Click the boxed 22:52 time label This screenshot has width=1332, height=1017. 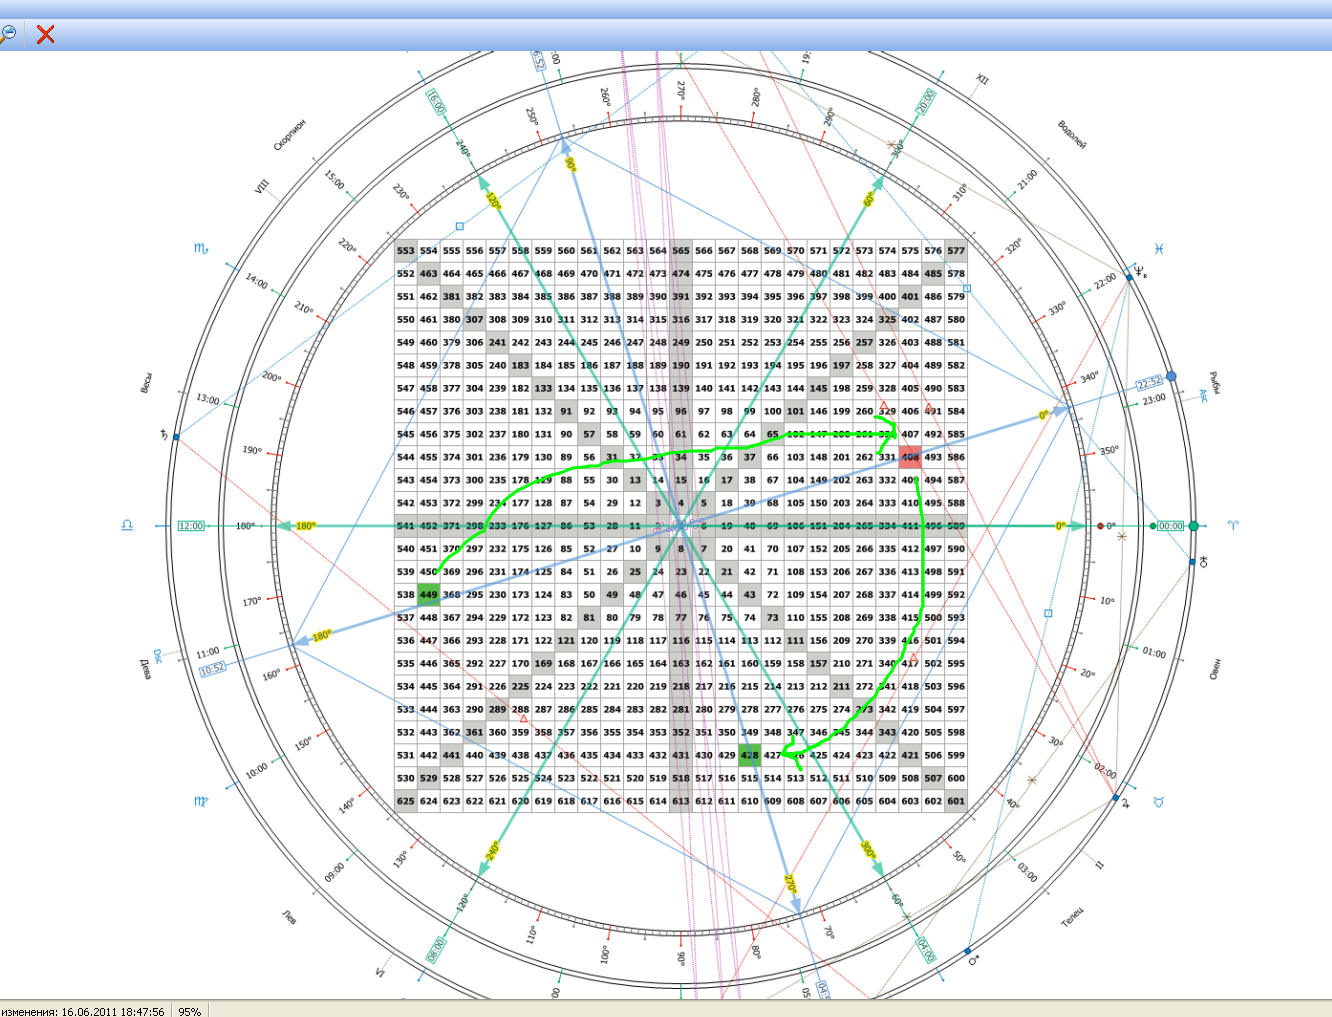[1149, 383]
